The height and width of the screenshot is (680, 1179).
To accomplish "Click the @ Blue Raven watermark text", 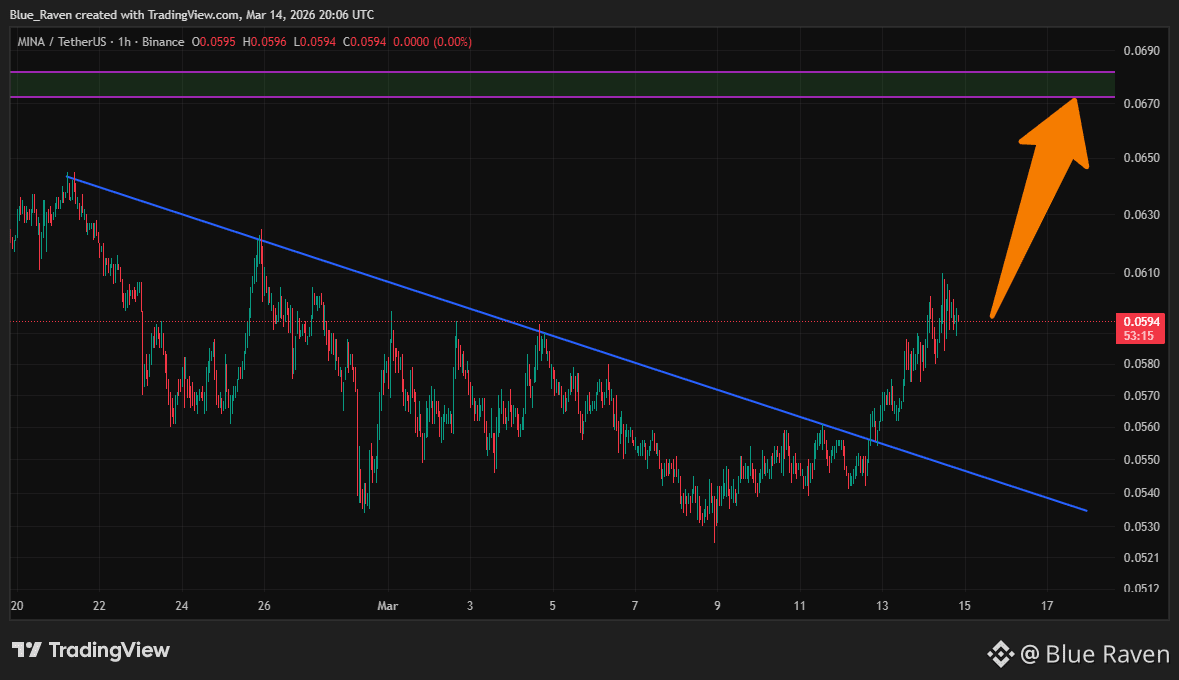I will click(1095, 654).
